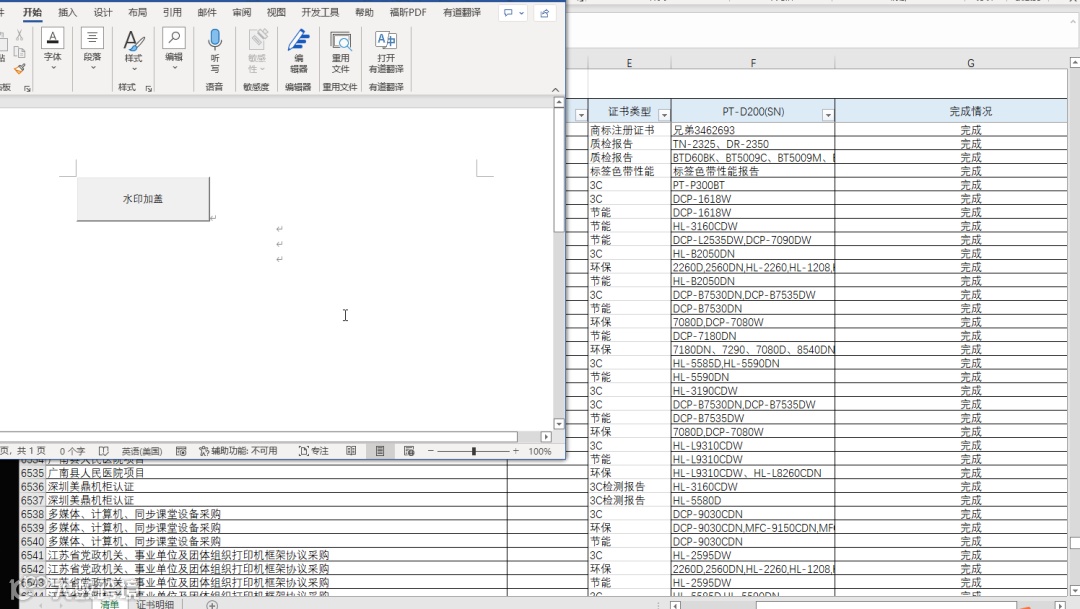This screenshot has height=609, width=1080.
Task: Open the 帮助 ribbon tab
Action: pos(364,12)
